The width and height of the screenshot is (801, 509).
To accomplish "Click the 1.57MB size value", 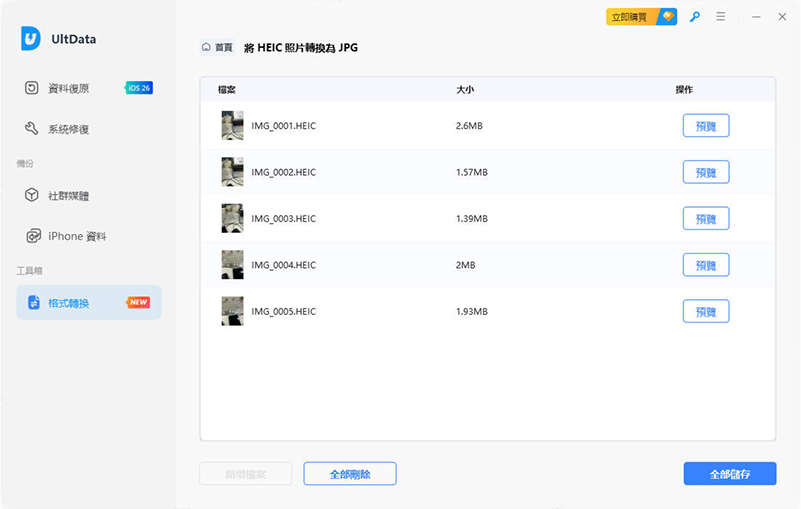I will pyautogui.click(x=472, y=172).
